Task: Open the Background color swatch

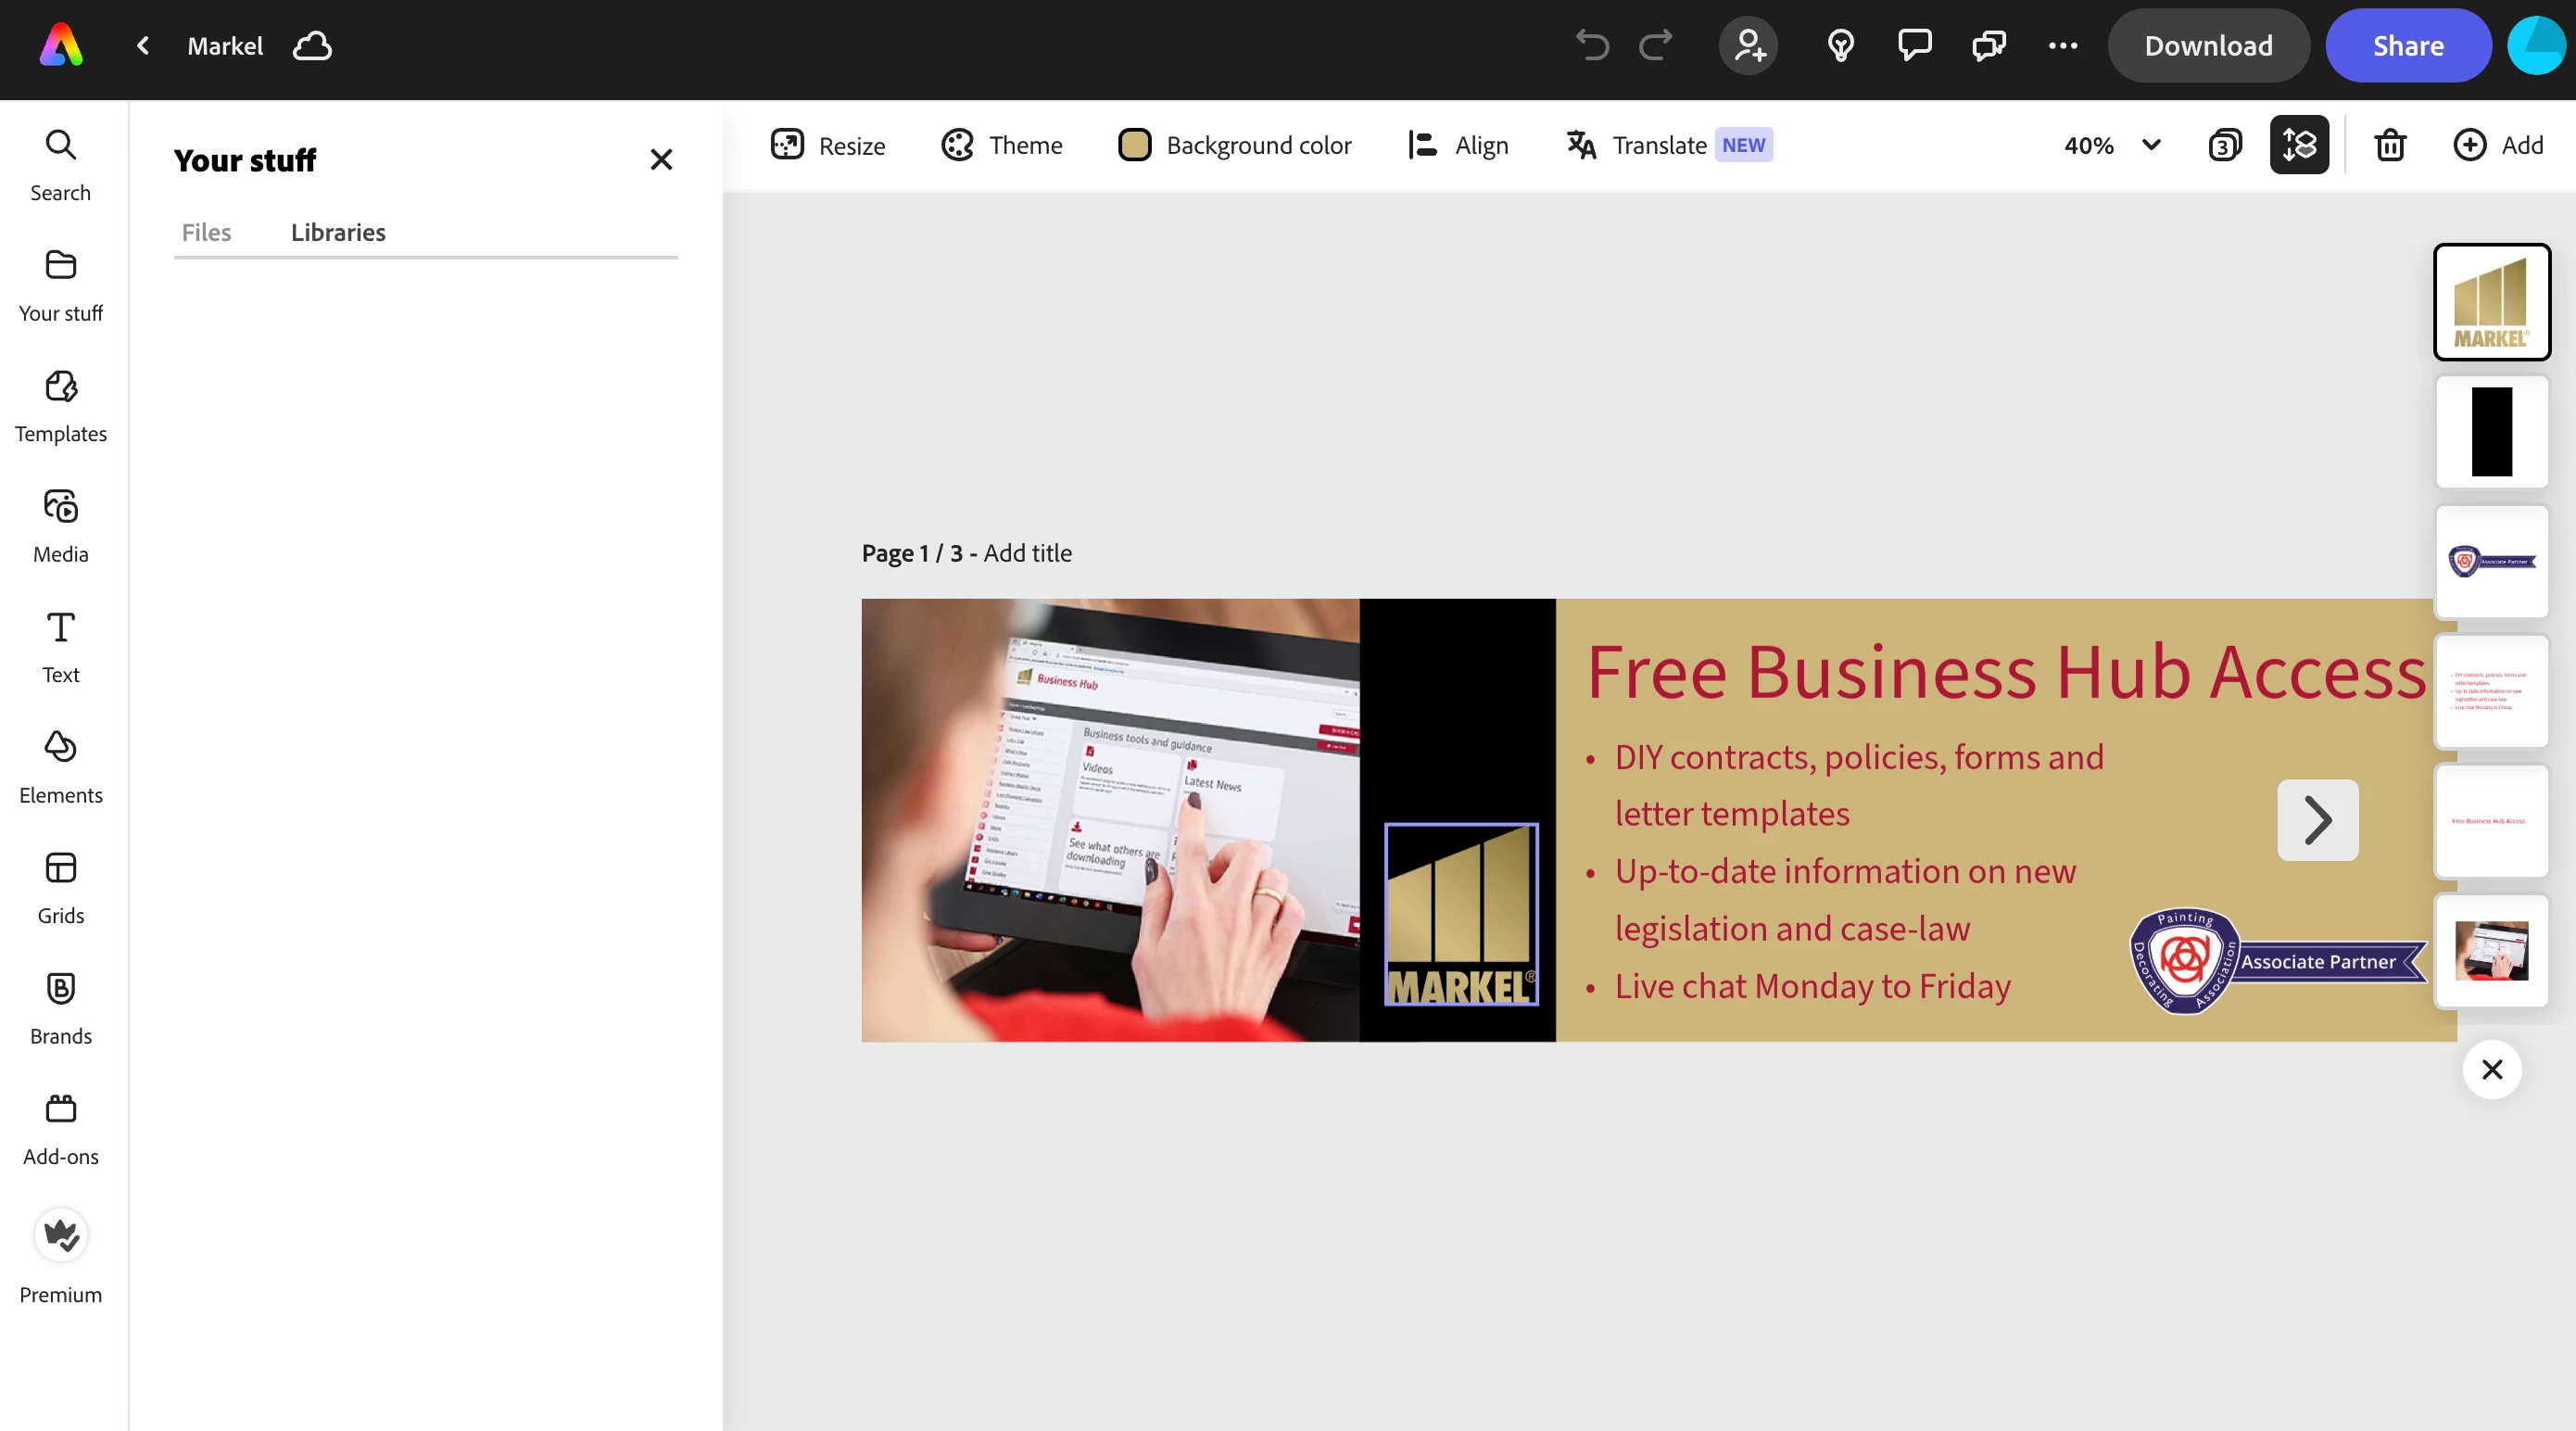Action: [1134, 145]
